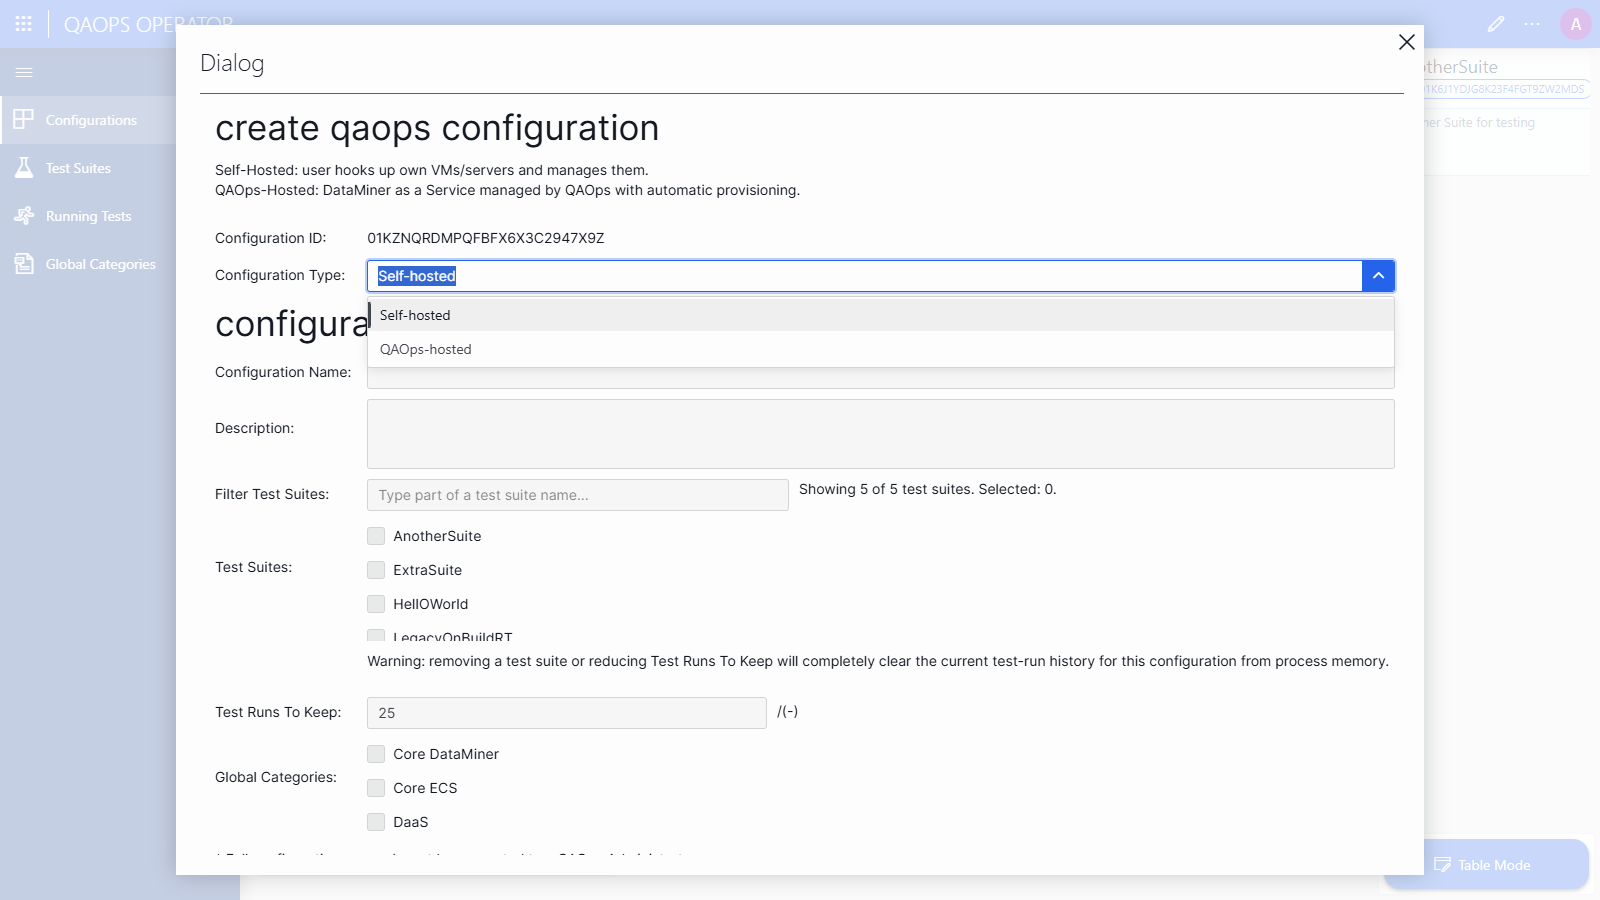Click the pencil edit icon in header
The image size is (1600, 900).
1496,24
